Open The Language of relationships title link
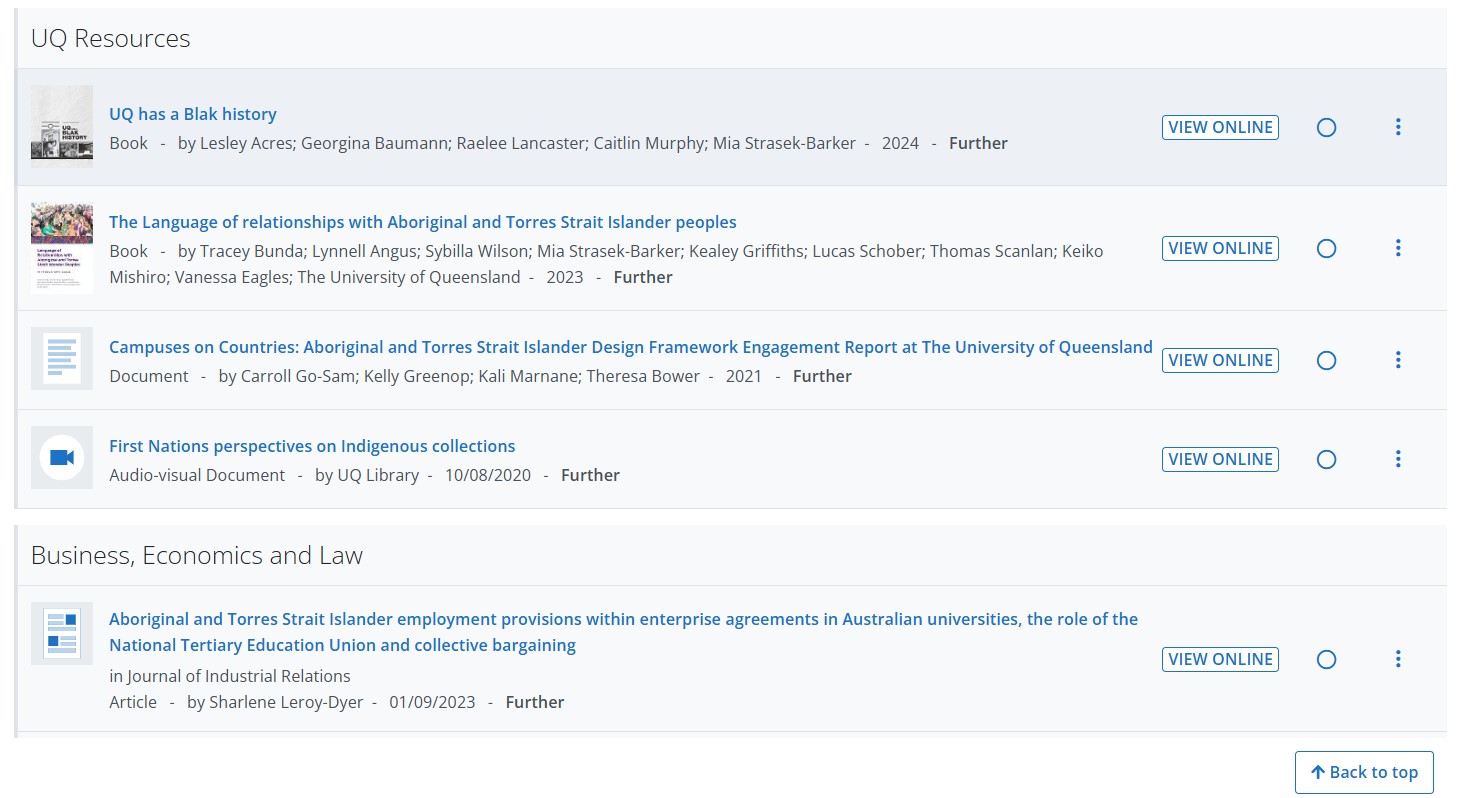The image size is (1457, 798). [x=423, y=222]
